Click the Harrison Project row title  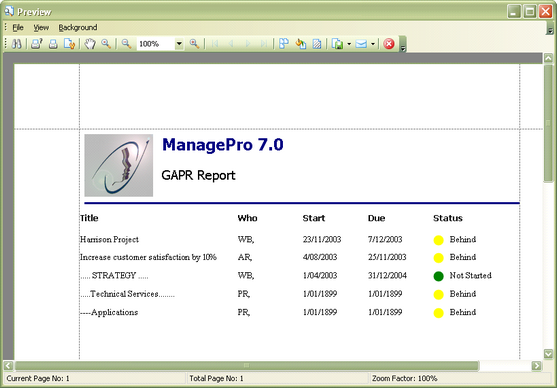coord(109,239)
